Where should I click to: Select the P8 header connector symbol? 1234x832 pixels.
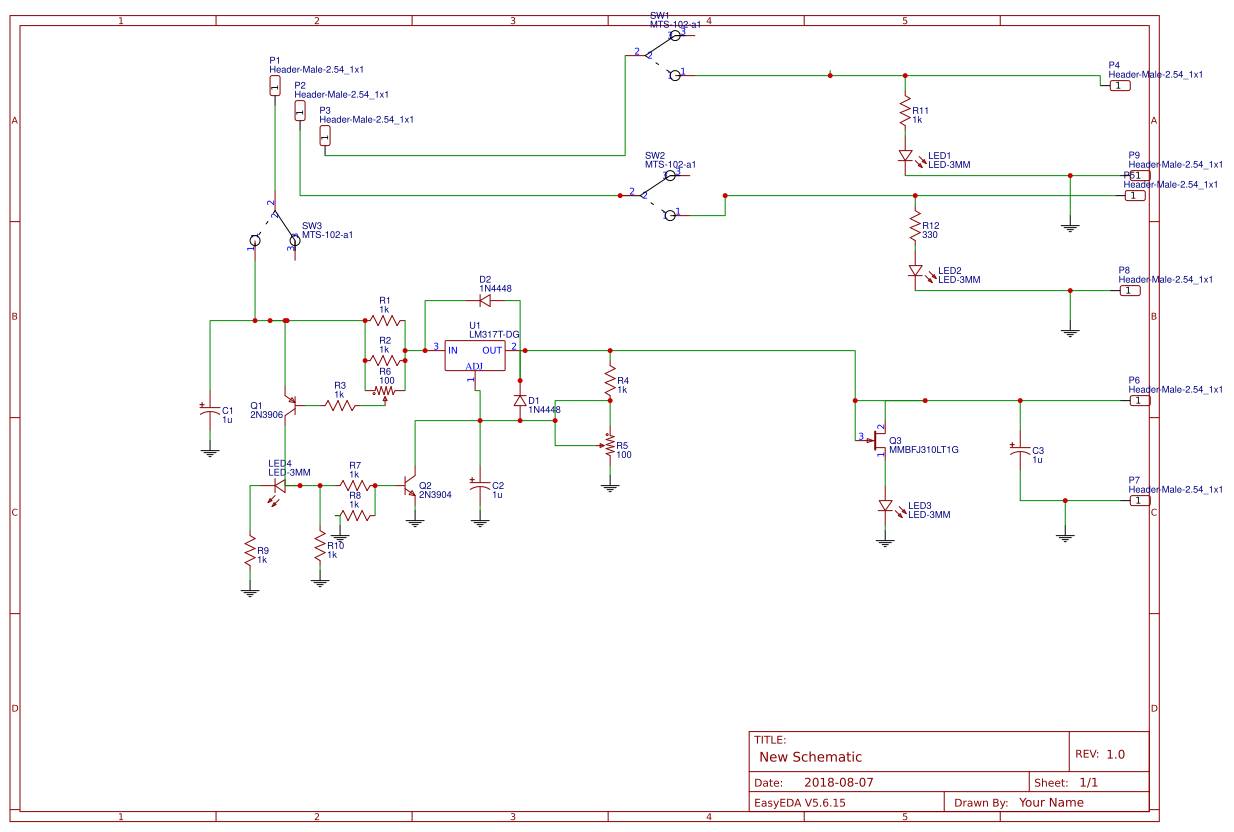pyautogui.click(x=1130, y=291)
